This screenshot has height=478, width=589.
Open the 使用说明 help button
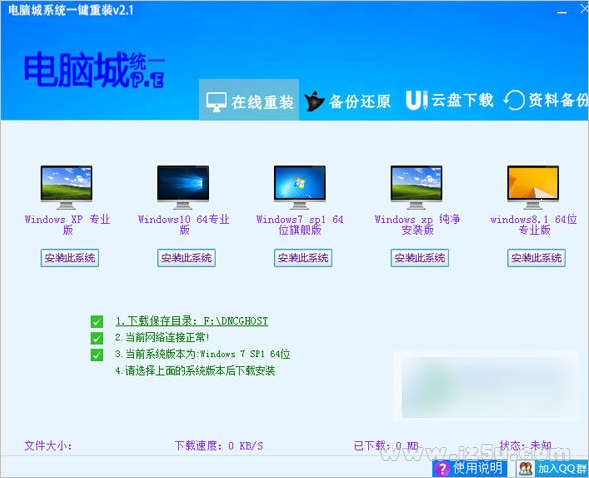(x=470, y=468)
